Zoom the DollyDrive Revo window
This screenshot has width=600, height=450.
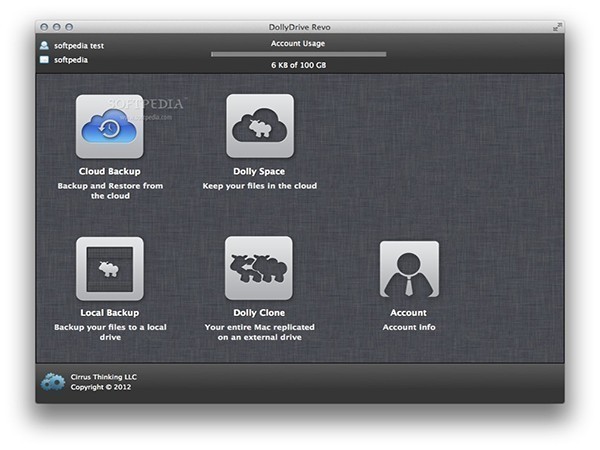click(x=69, y=27)
